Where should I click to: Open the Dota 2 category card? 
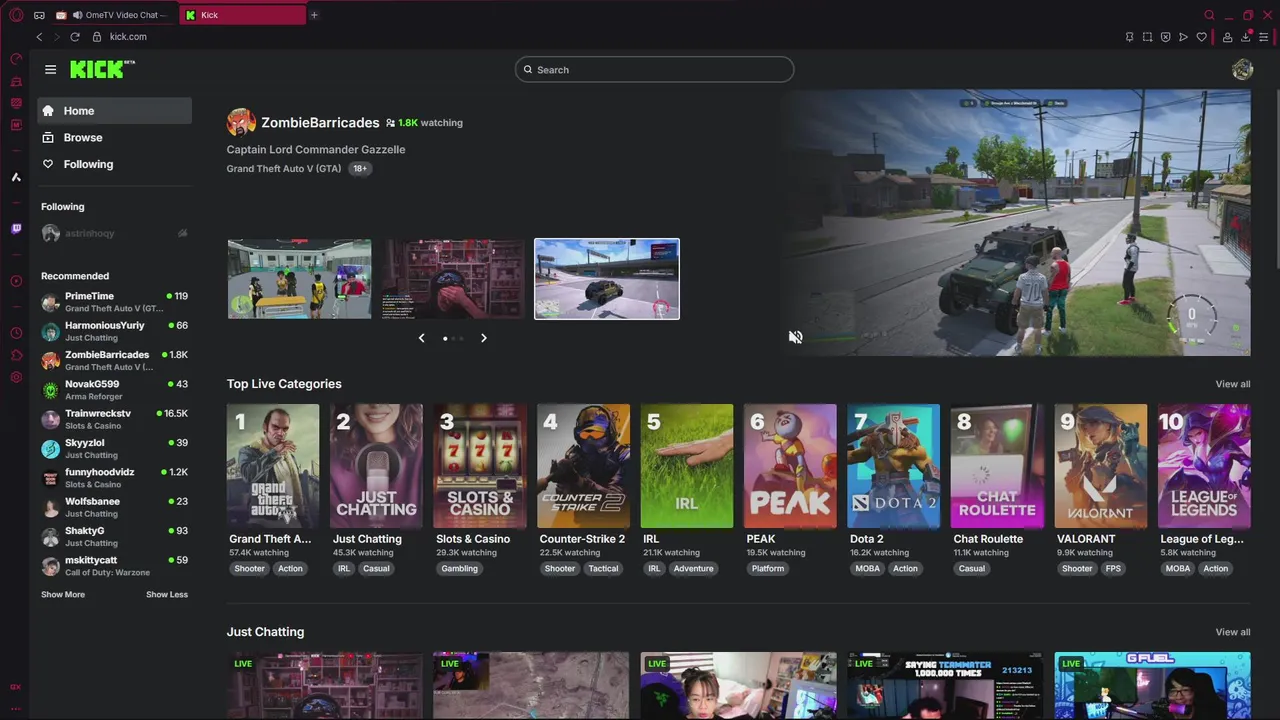coord(894,466)
